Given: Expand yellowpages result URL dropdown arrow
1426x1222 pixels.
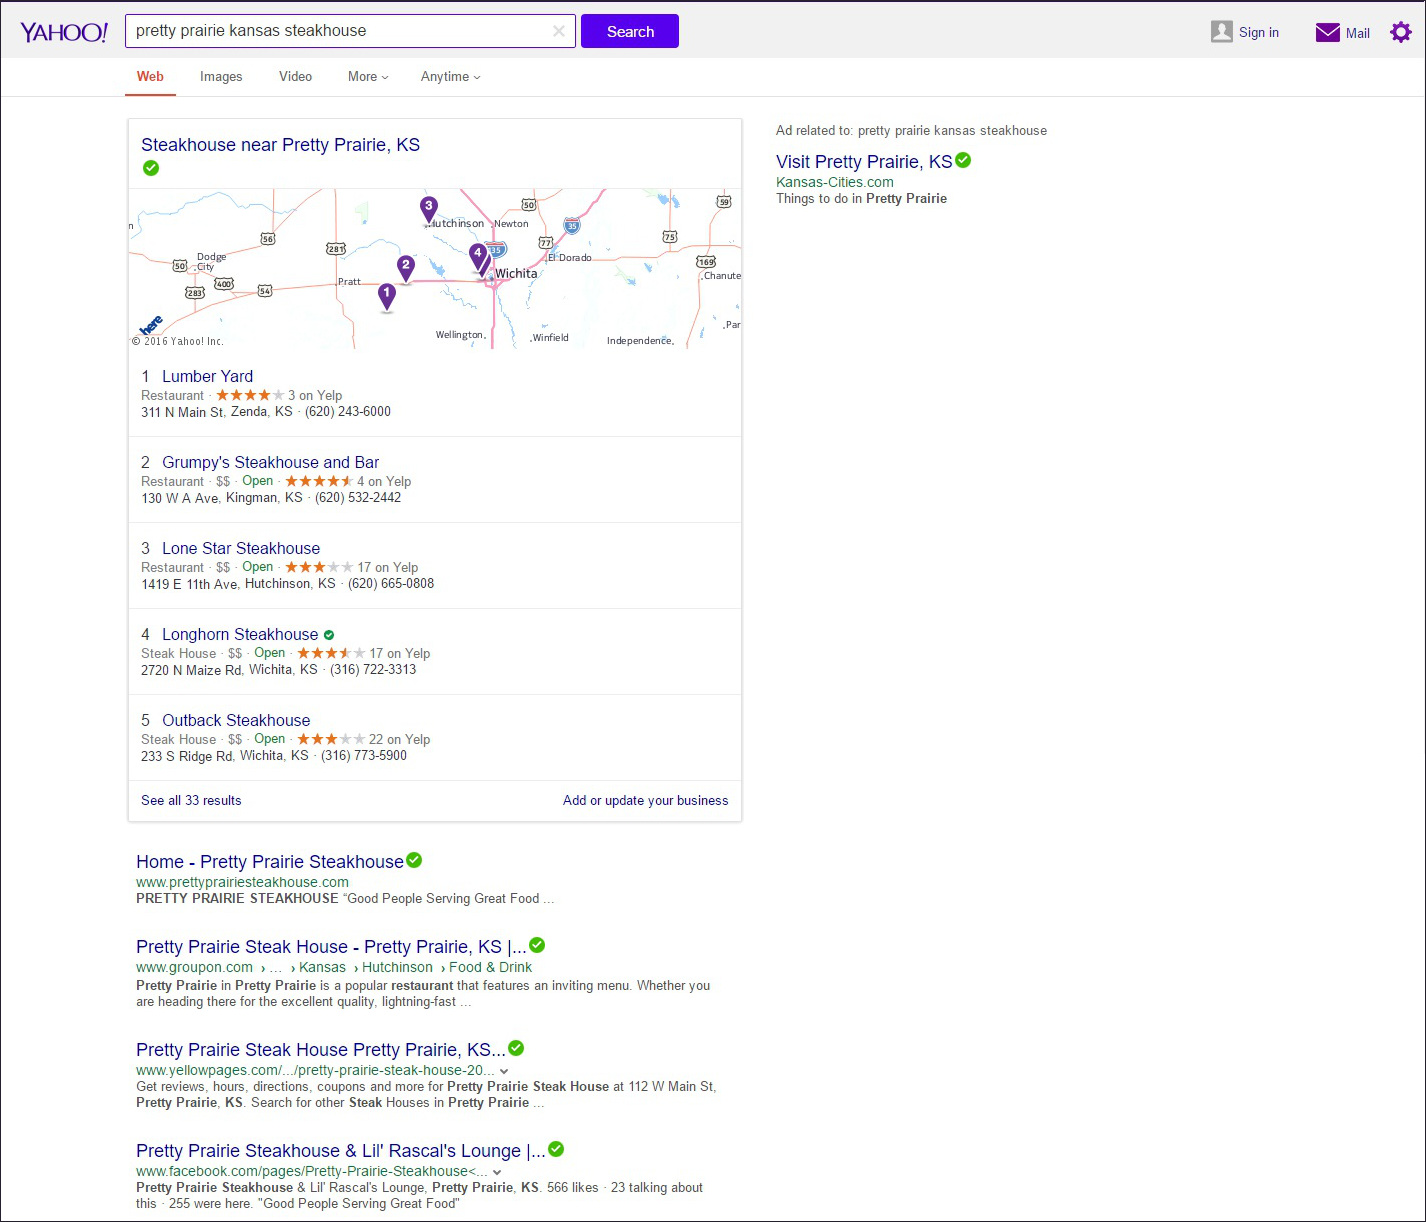Looking at the screenshot, I should point(504,1071).
